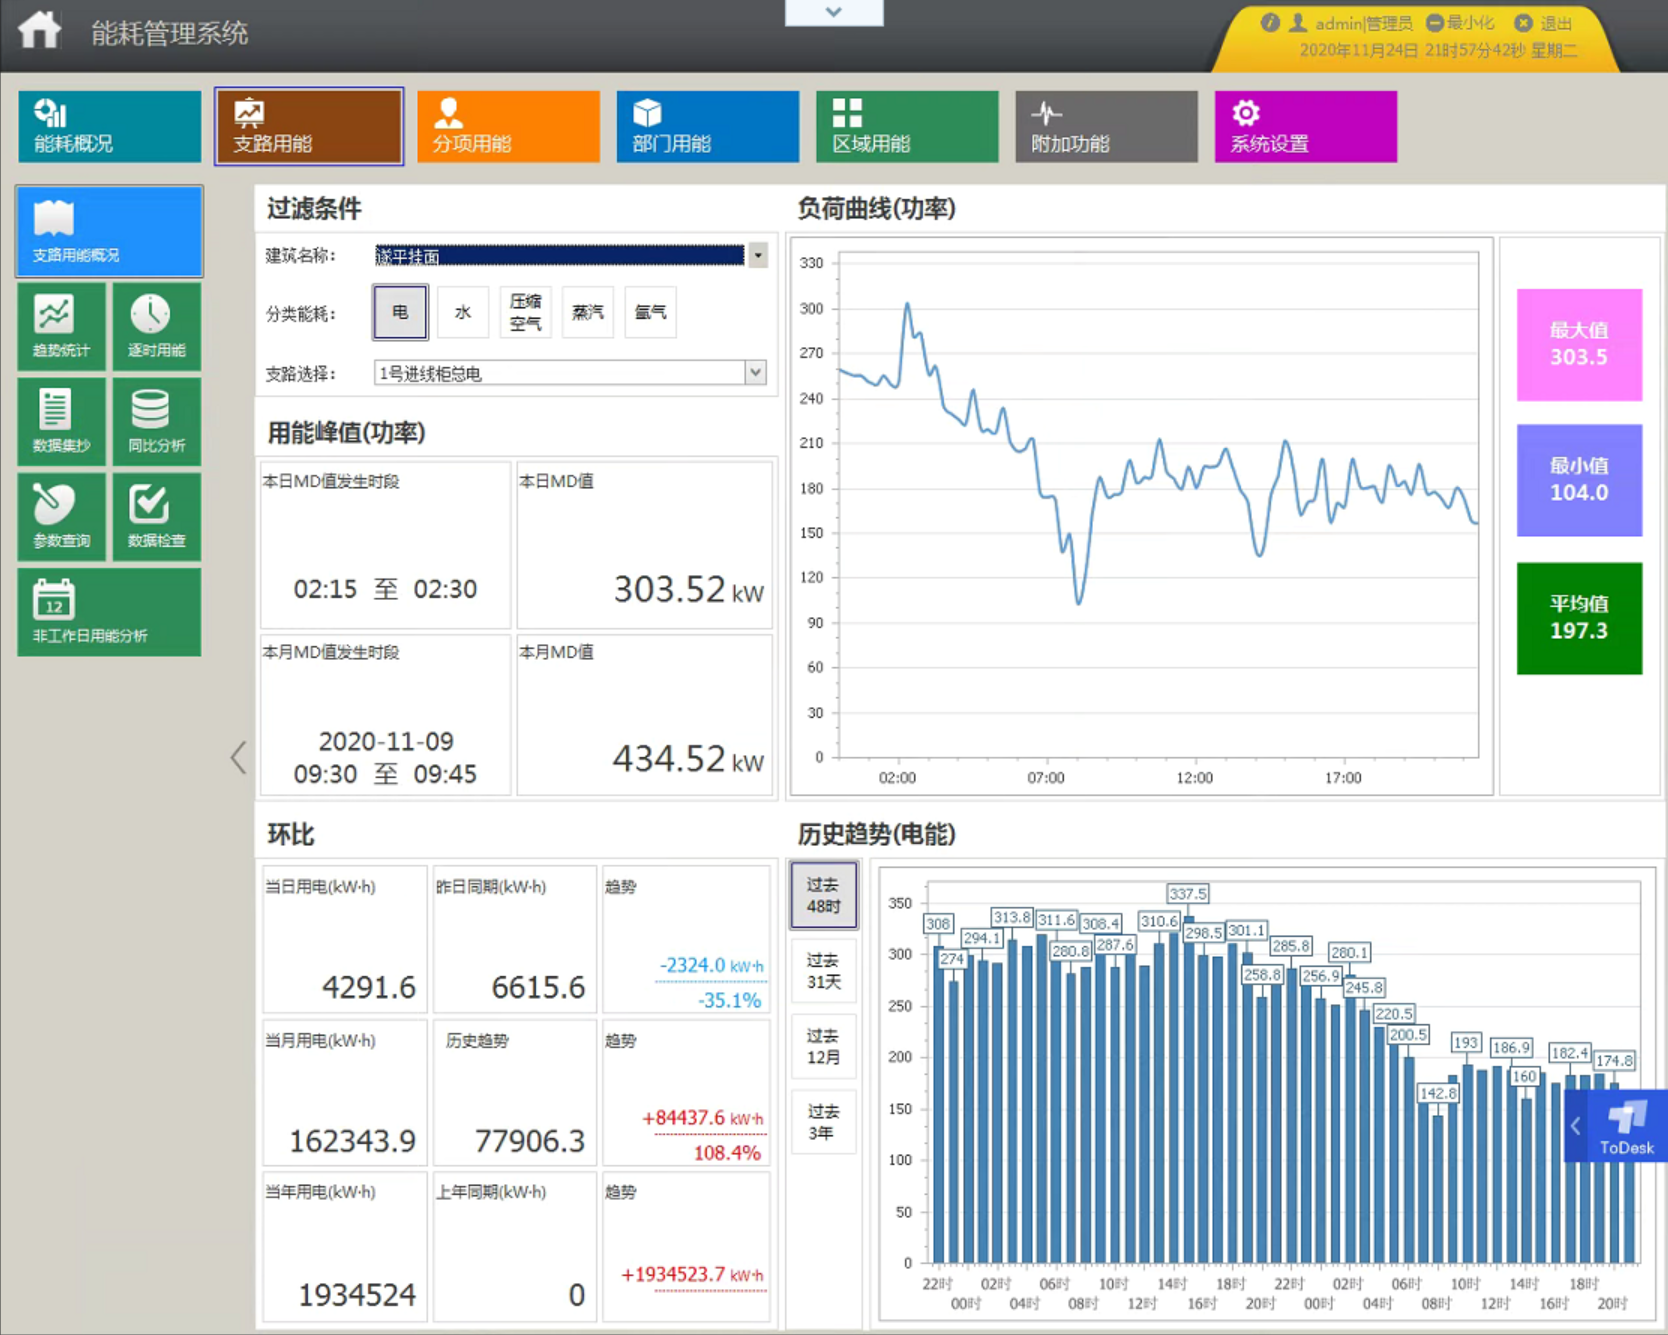
Task: Open 支路选择 branch selection dropdown
Action: 755,373
